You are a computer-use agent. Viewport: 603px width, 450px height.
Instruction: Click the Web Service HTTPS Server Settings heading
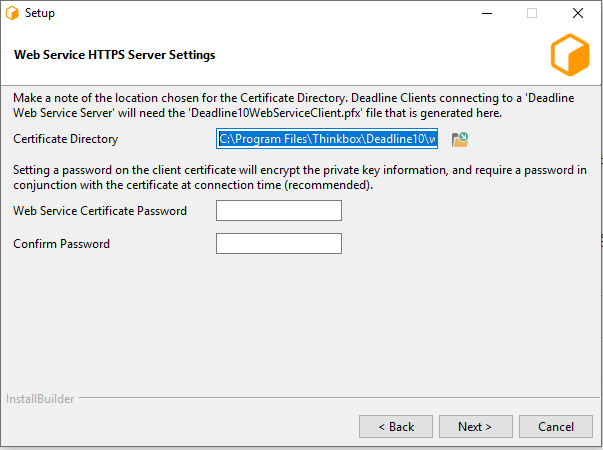click(115, 55)
